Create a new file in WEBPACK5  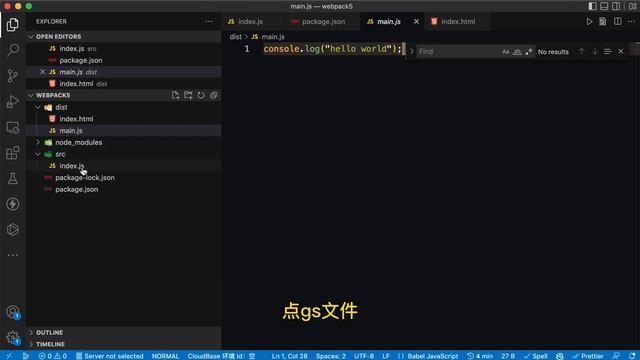175,95
